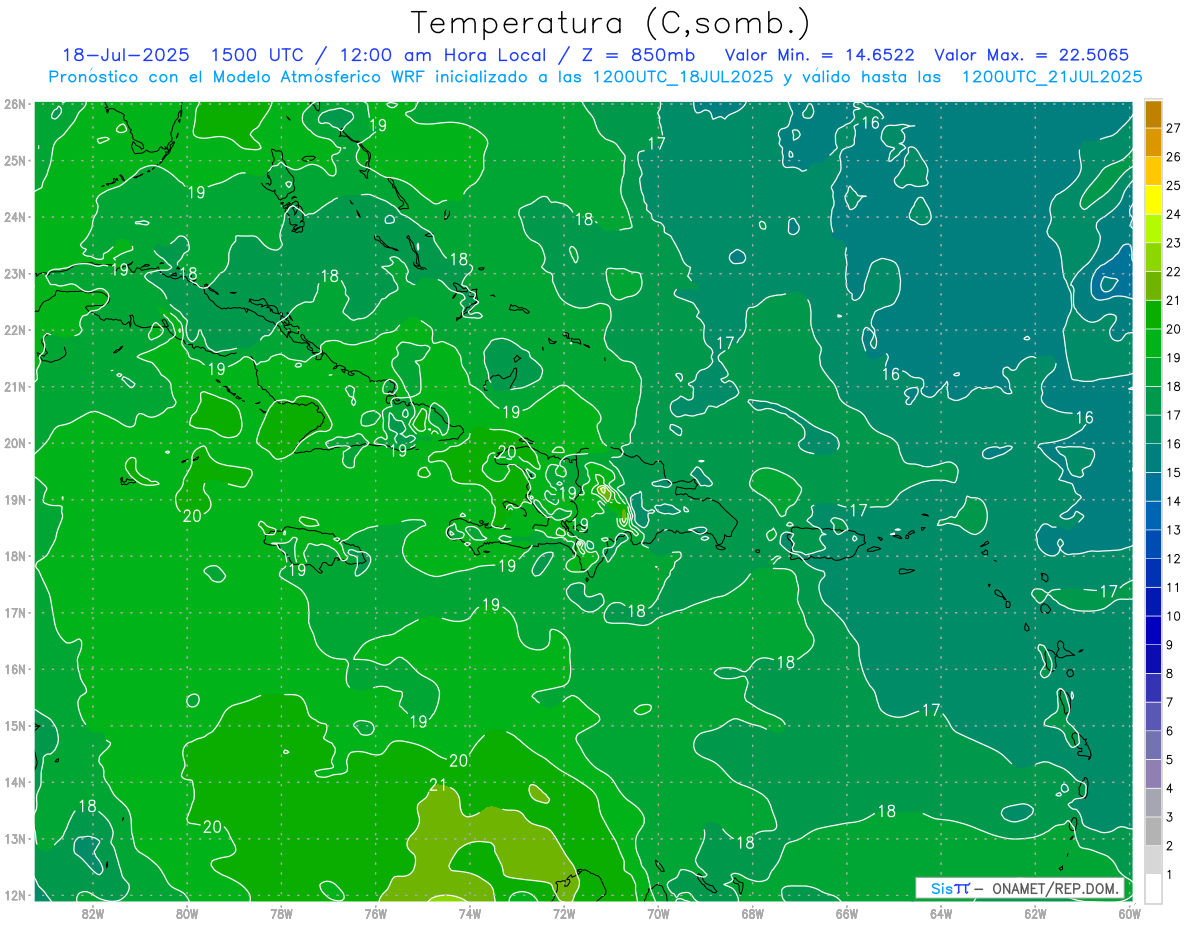The width and height of the screenshot is (1200, 927).
Task: Click the "13" colorbar legend value
Action: (1174, 530)
